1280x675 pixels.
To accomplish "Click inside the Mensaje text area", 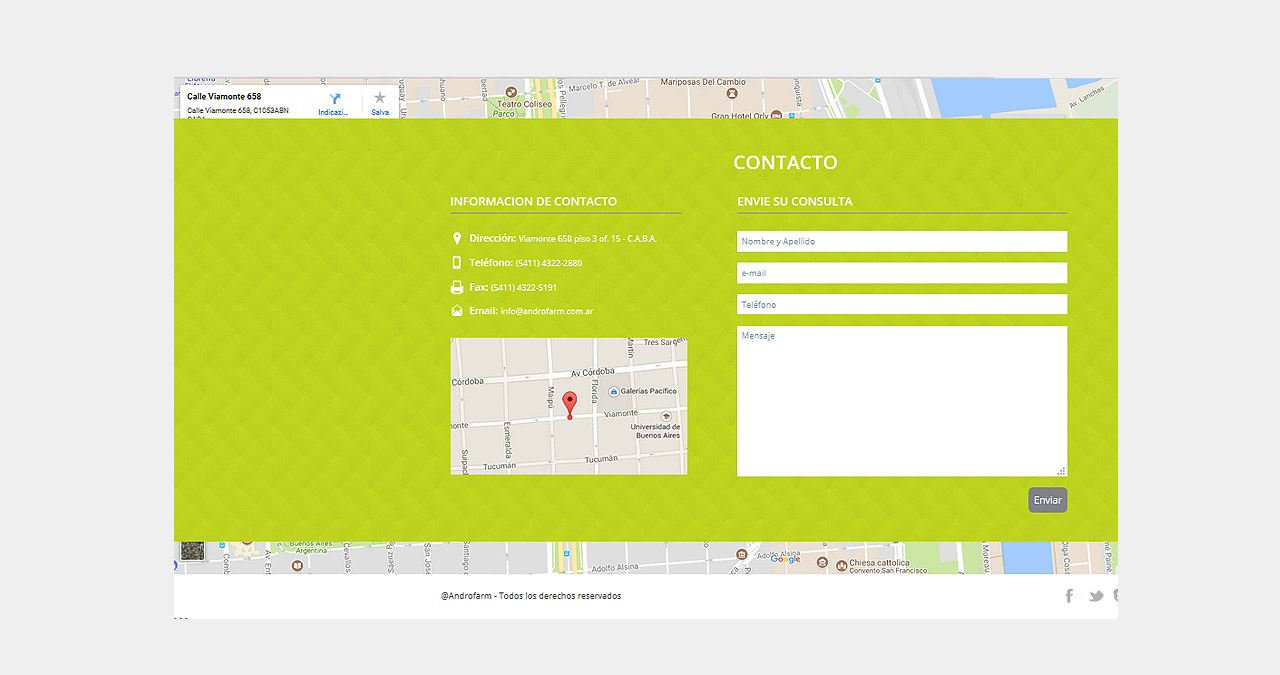I will click(901, 400).
